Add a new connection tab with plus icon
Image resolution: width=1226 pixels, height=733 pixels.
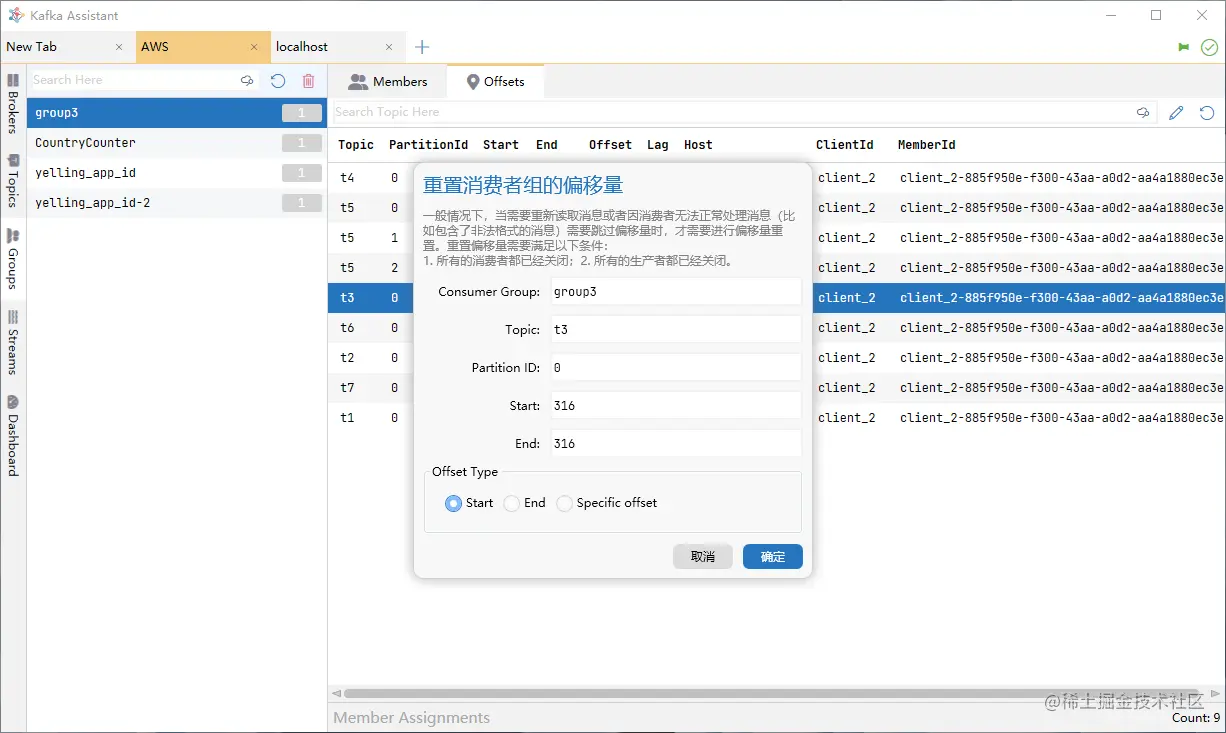[422, 47]
